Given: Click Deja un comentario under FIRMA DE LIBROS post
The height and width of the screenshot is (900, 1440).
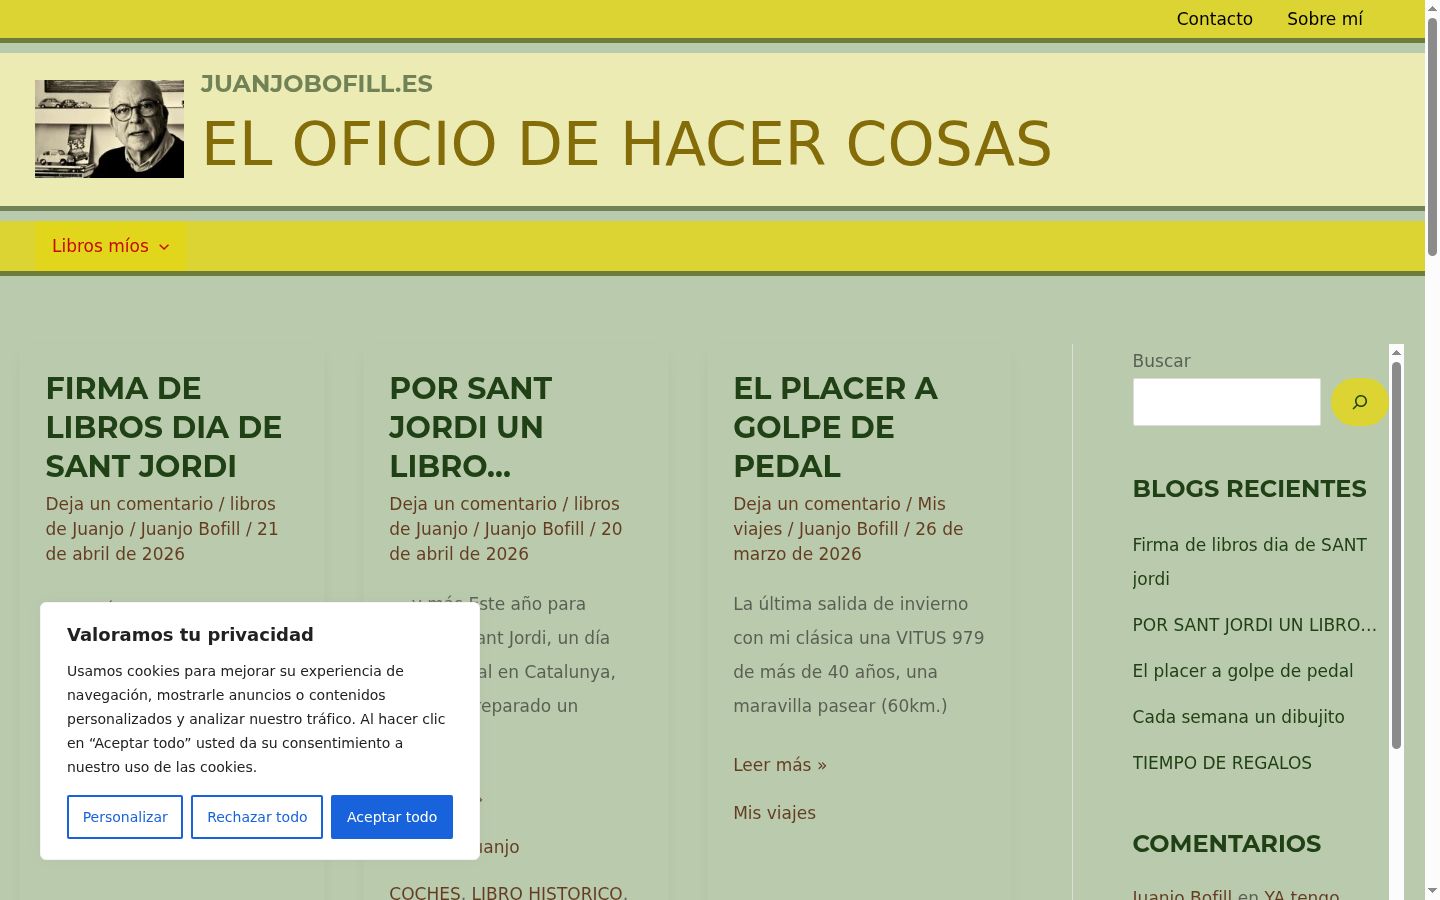Looking at the screenshot, I should [129, 504].
